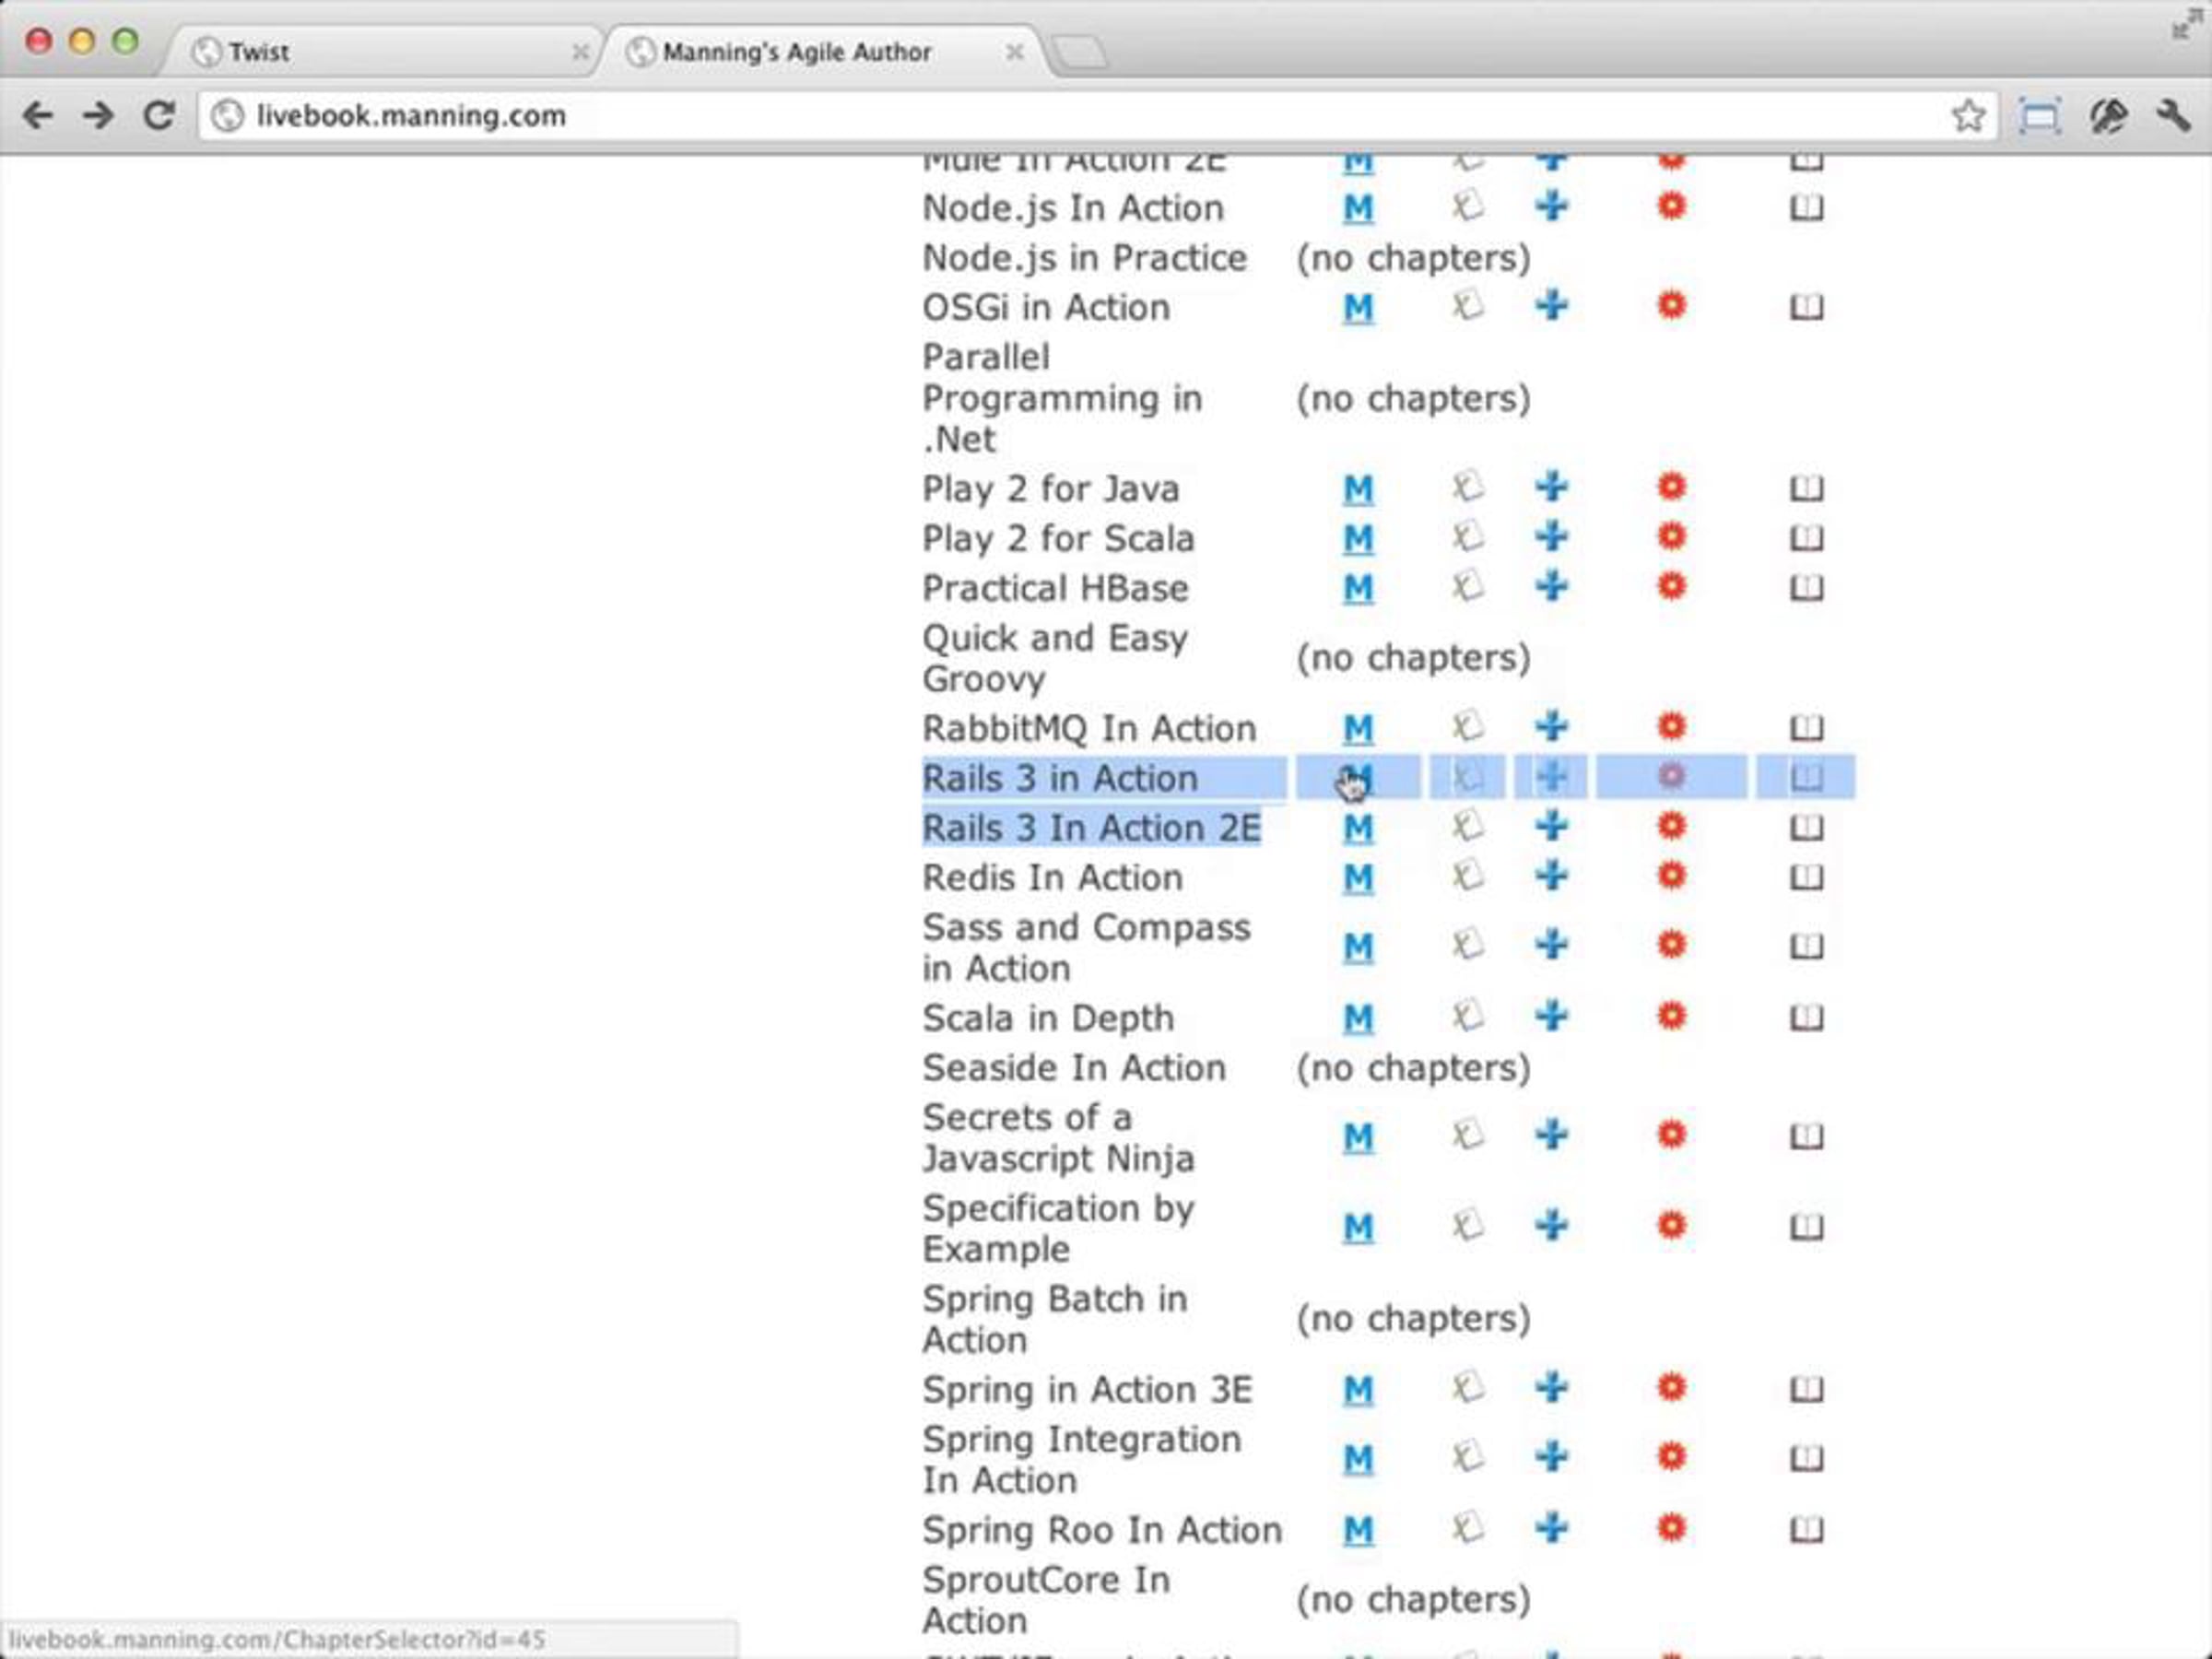This screenshot has height=1659, width=2212.
Task: Click the red gear icon for Redis In Action
Action: coord(1671,876)
